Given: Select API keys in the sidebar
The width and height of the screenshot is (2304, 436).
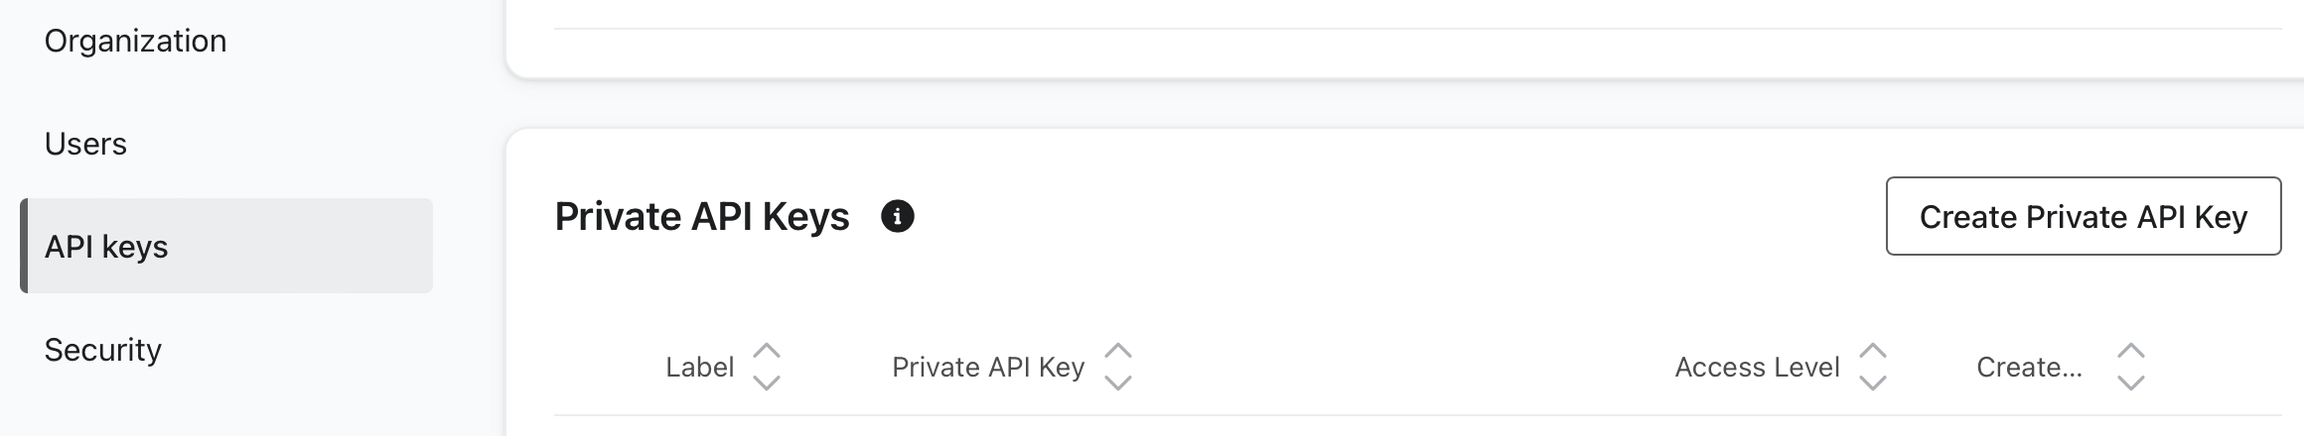Looking at the screenshot, I should pyautogui.click(x=107, y=247).
